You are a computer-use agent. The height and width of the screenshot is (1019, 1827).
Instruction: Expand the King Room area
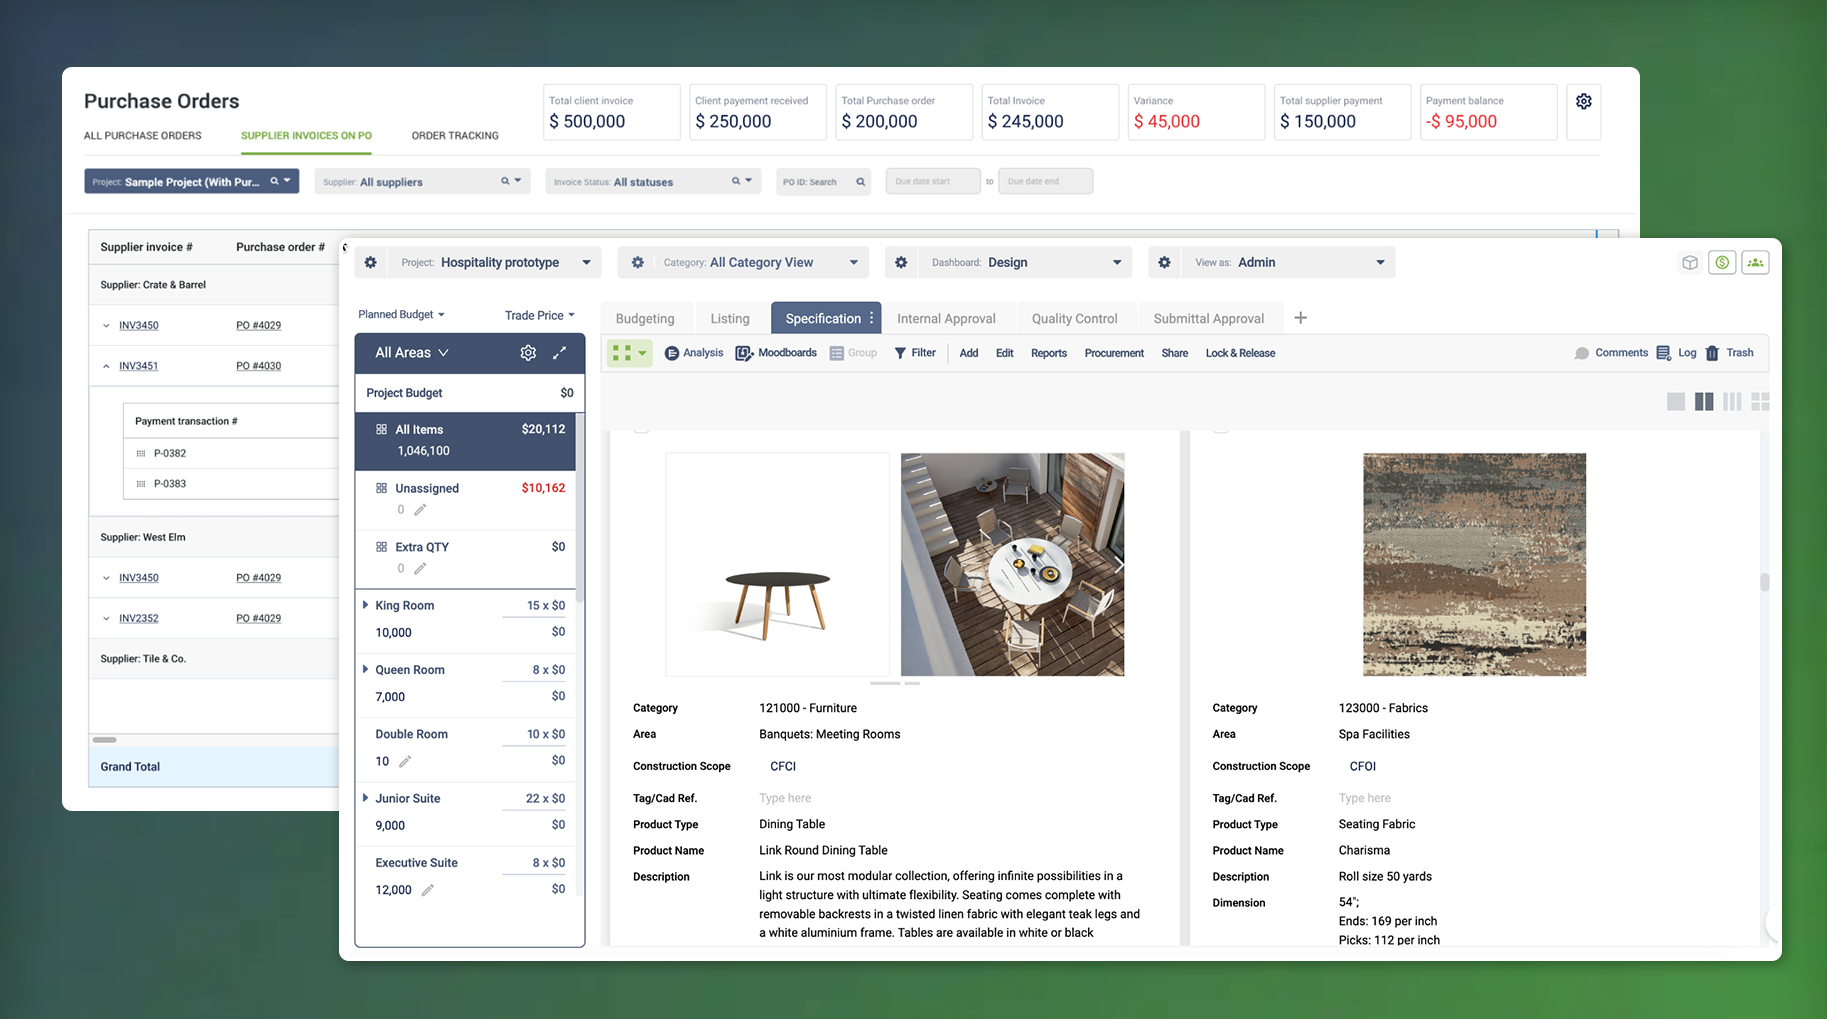366,605
